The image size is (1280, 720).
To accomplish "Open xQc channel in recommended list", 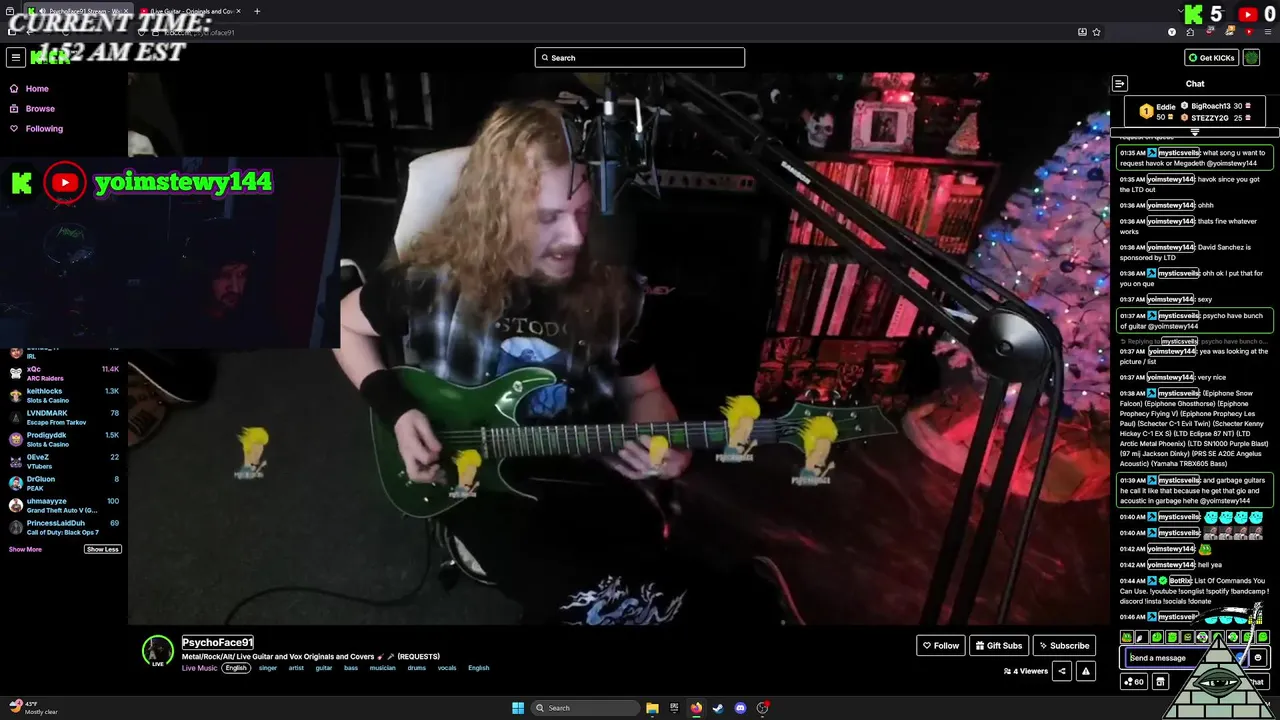I will coord(62,373).
